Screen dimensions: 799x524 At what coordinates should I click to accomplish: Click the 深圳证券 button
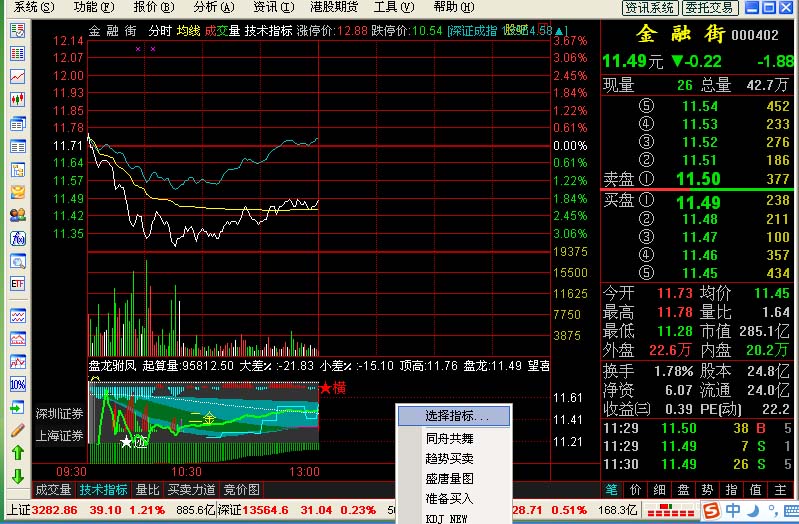59,413
